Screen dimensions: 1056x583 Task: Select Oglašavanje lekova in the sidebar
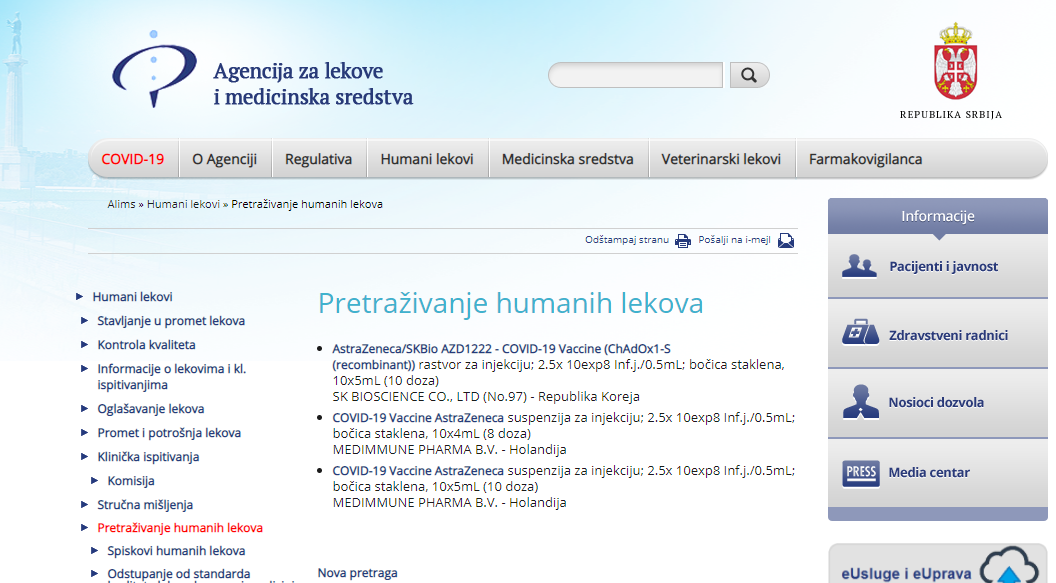coord(151,409)
